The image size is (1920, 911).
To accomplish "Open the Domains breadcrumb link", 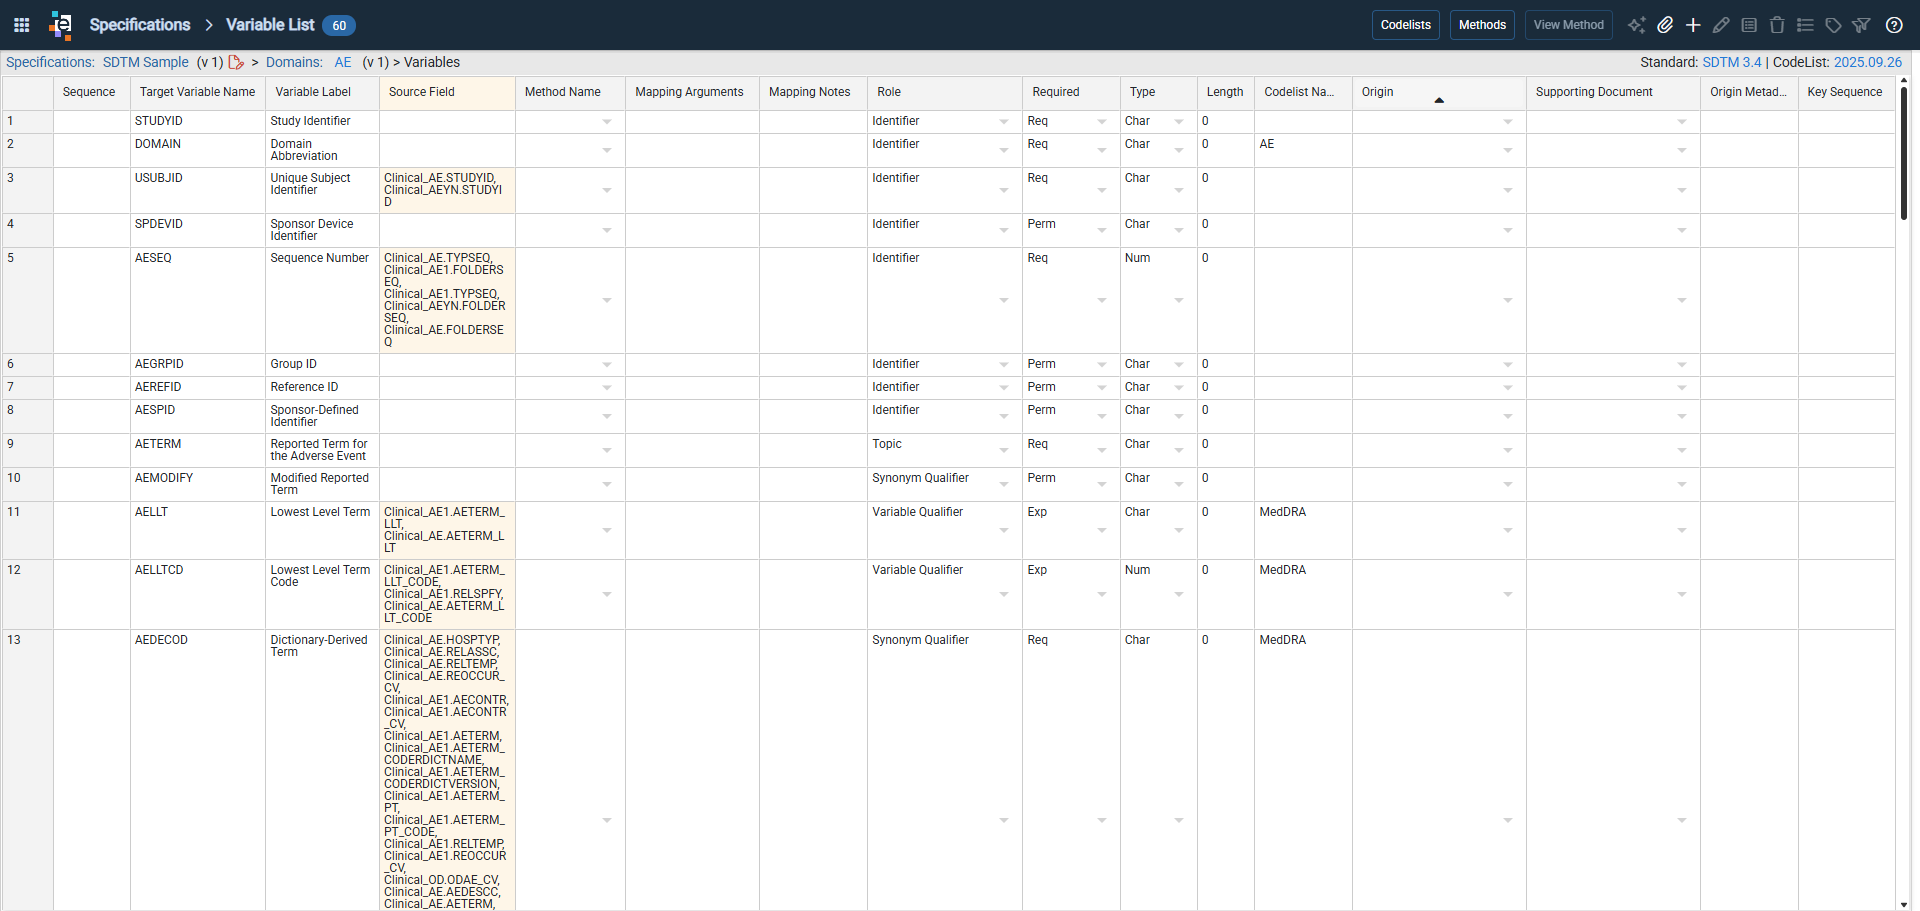I will pyautogui.click(x=294, y=62).
